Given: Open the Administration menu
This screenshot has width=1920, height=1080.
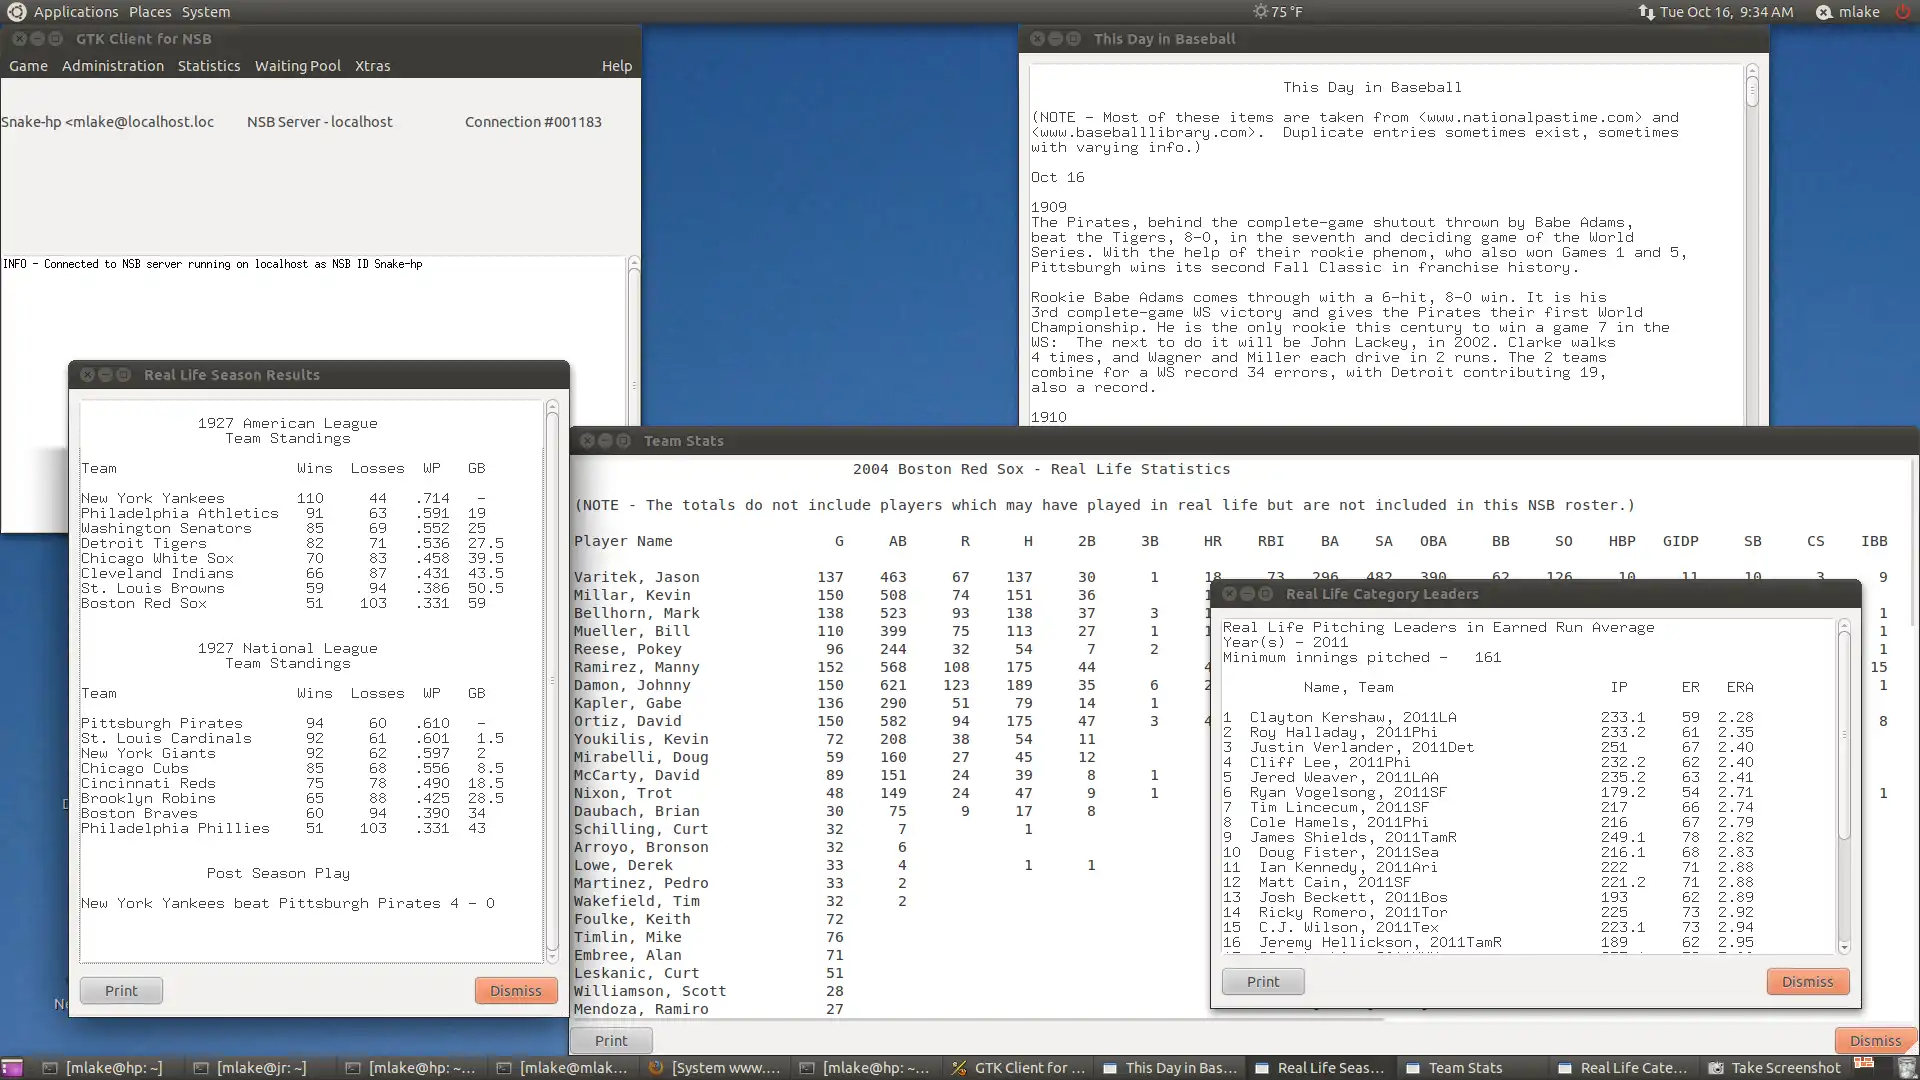Looking at the screenshot, I should pos(113,66).
